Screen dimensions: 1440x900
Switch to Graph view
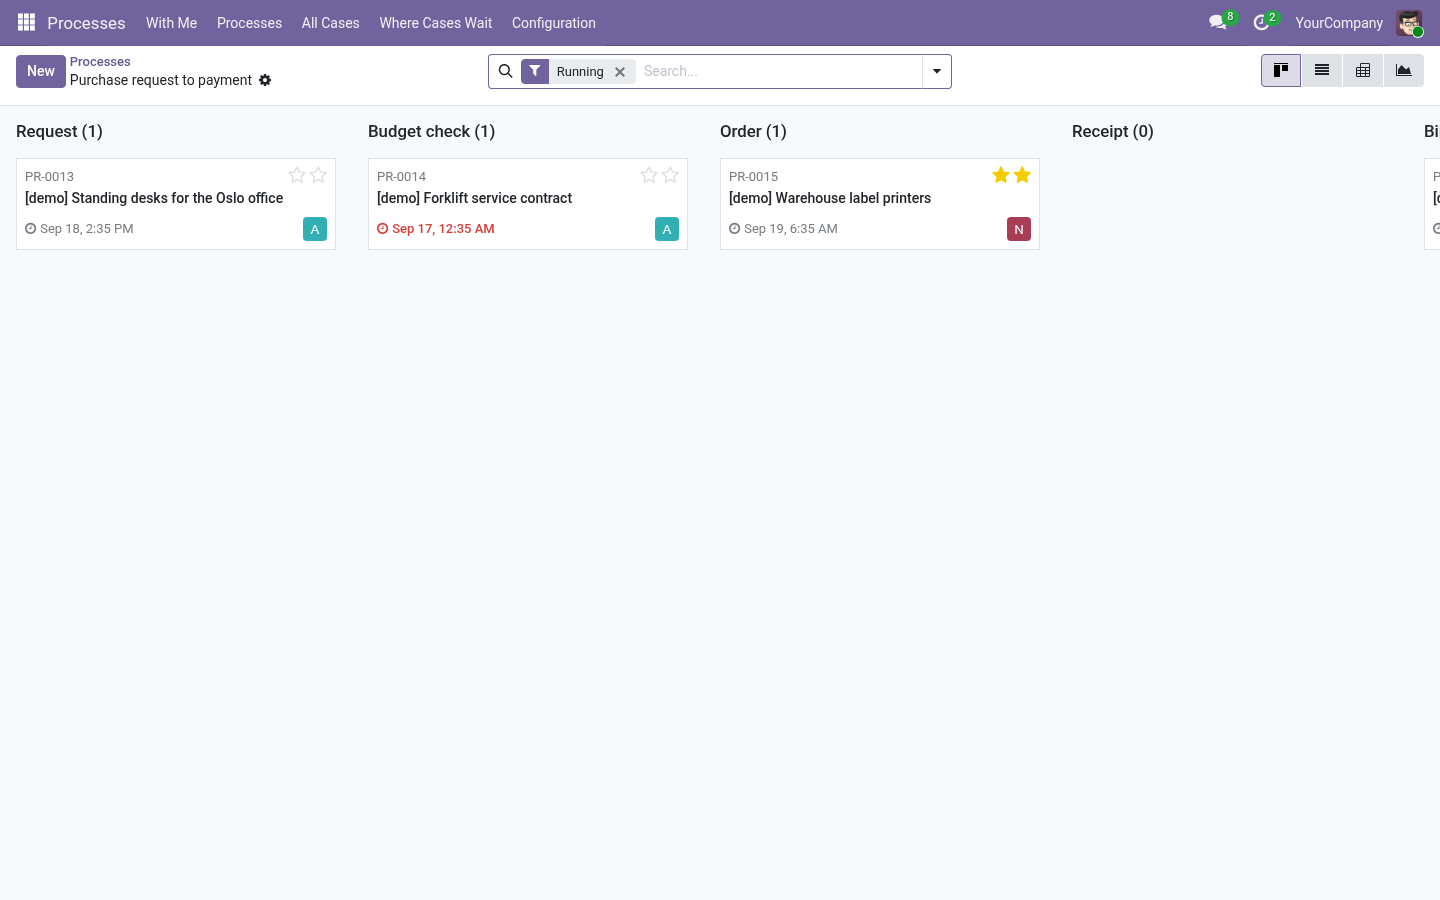[1404, 71]
